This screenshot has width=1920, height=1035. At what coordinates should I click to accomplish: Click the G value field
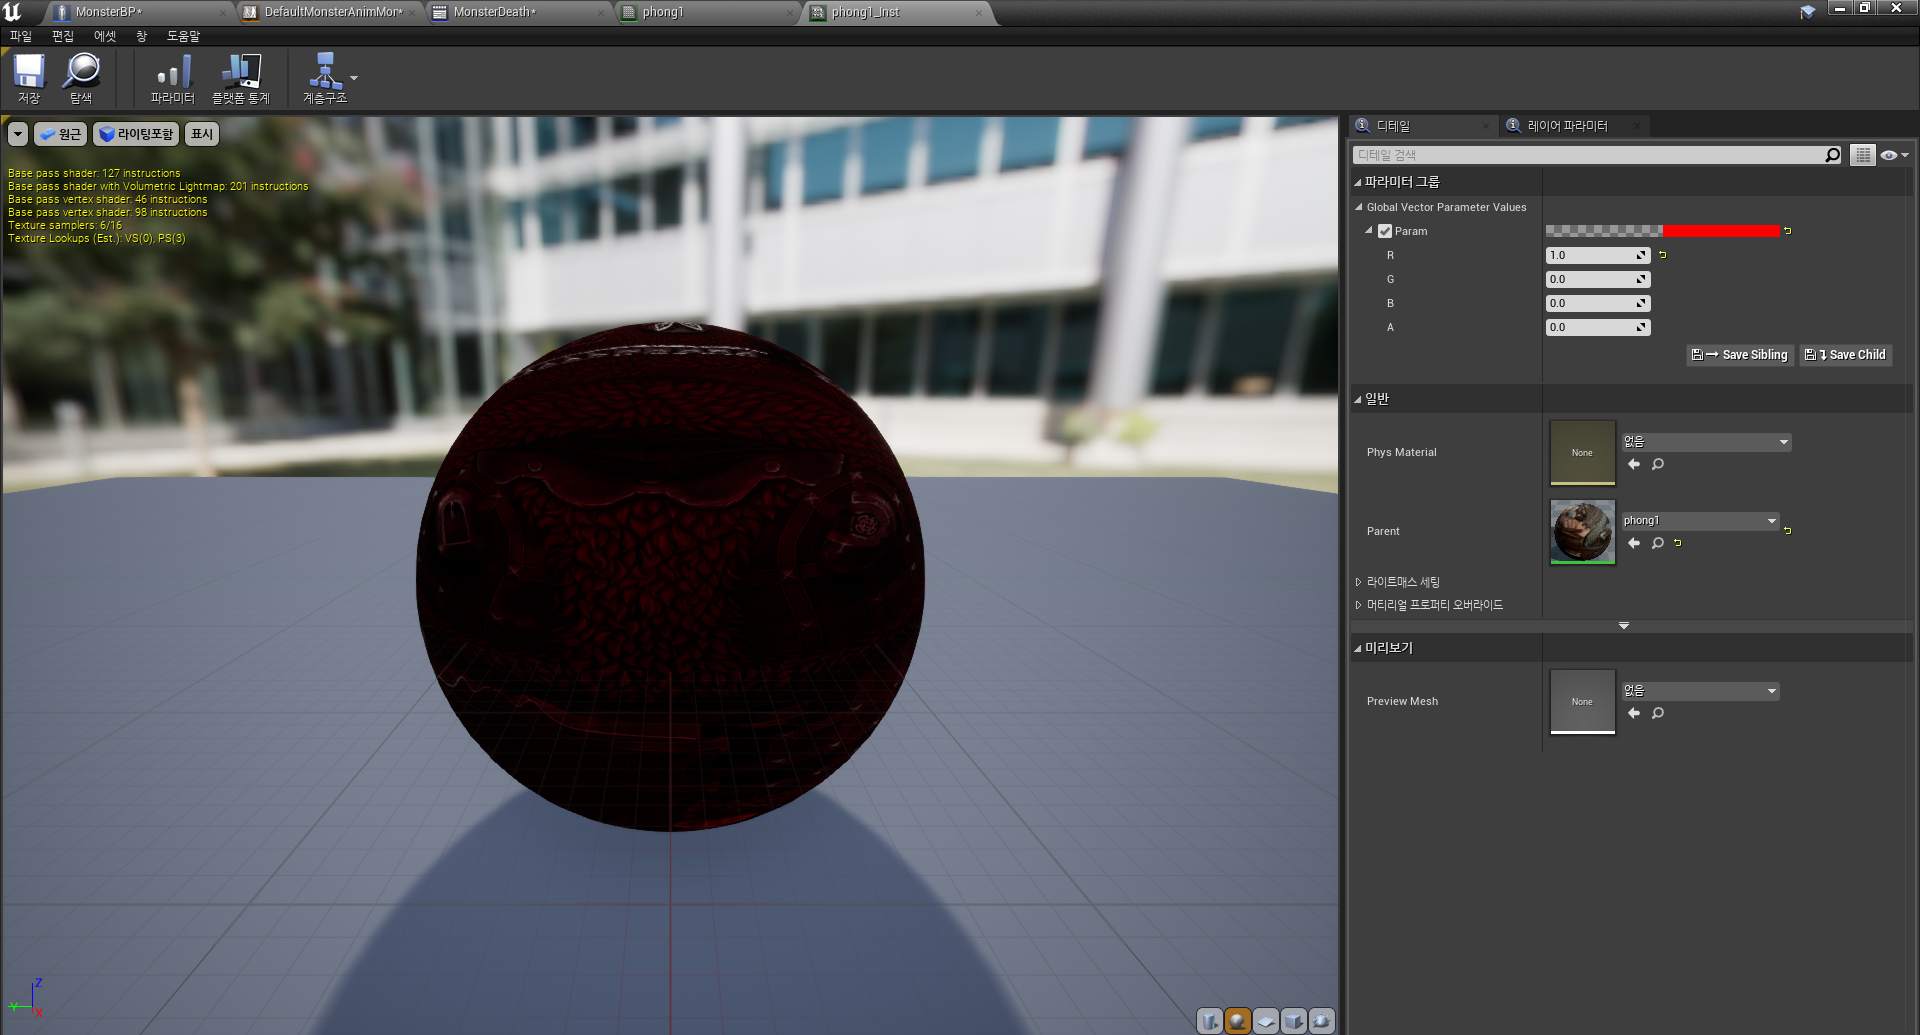click(x=1598, y=279)
